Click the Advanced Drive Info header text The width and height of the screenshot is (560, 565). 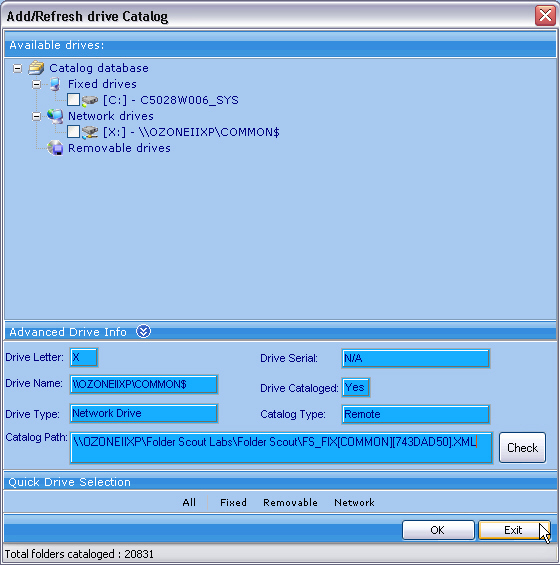68,332
